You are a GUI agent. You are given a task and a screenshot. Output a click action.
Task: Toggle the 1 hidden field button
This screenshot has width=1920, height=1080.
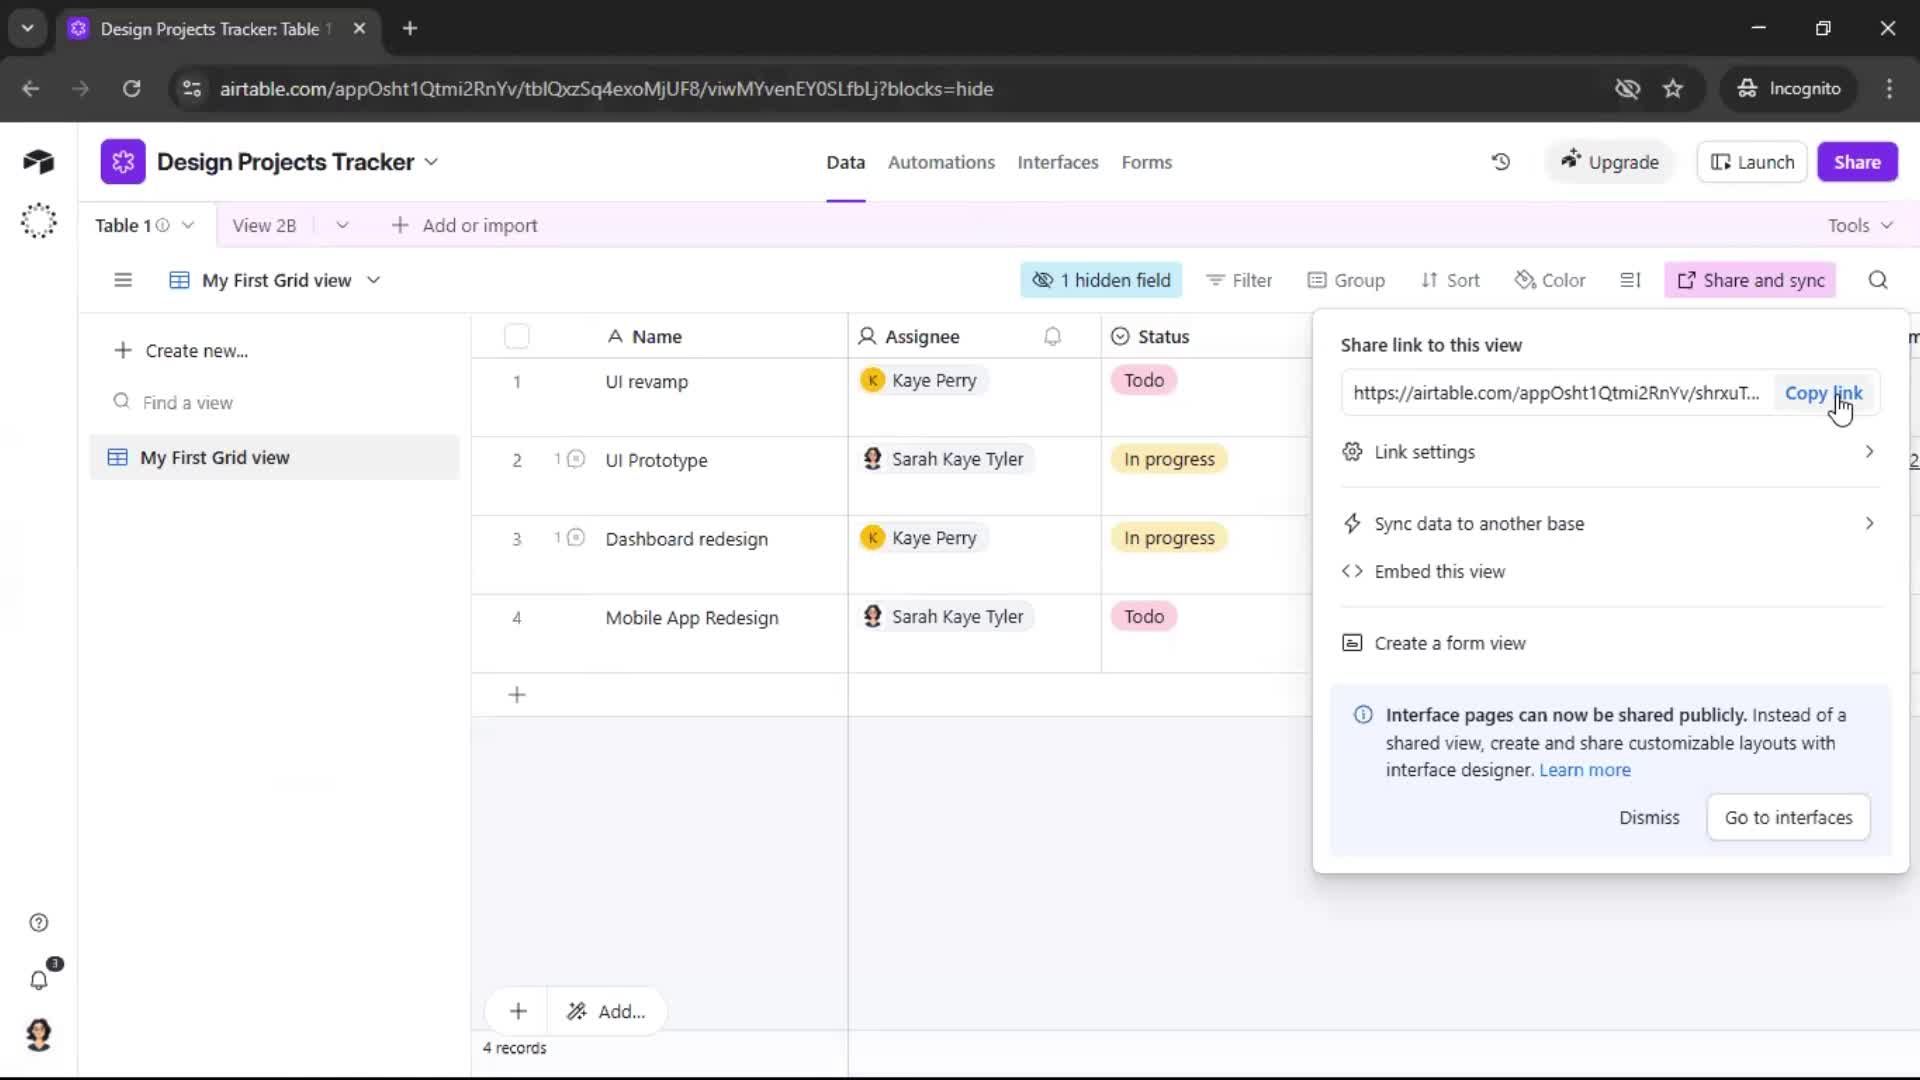[x=1101, y=280]
